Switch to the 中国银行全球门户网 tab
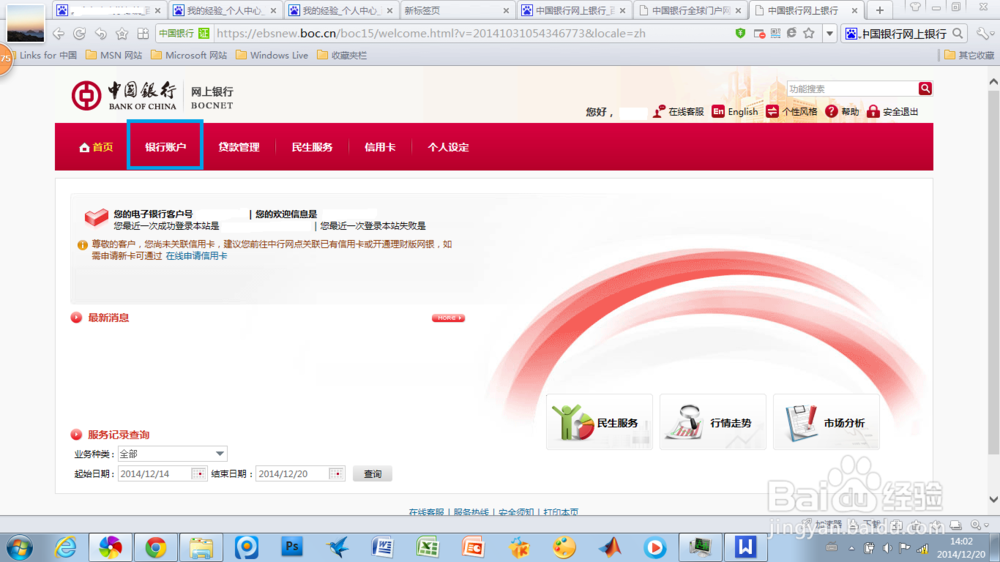This screenshot has width=1000, height=562. click(x=691, y=10)
